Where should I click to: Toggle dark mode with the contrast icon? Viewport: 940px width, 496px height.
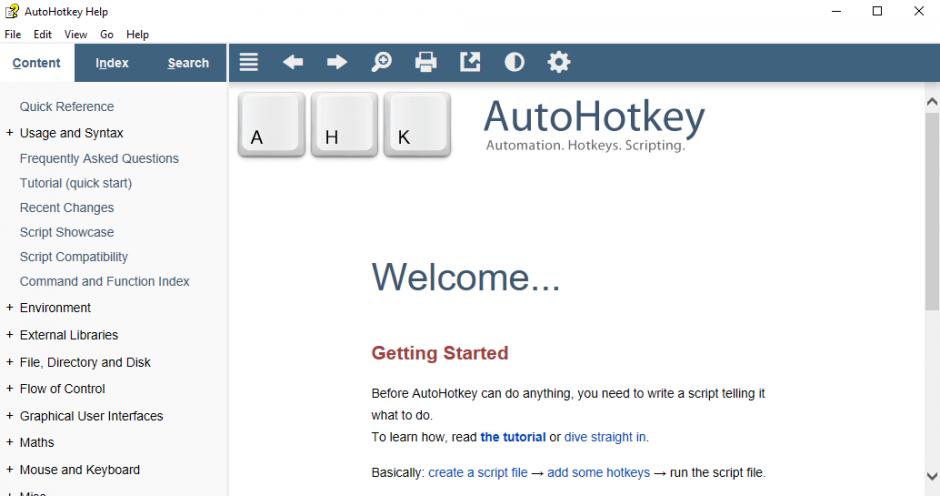click(x=514, y=62)
